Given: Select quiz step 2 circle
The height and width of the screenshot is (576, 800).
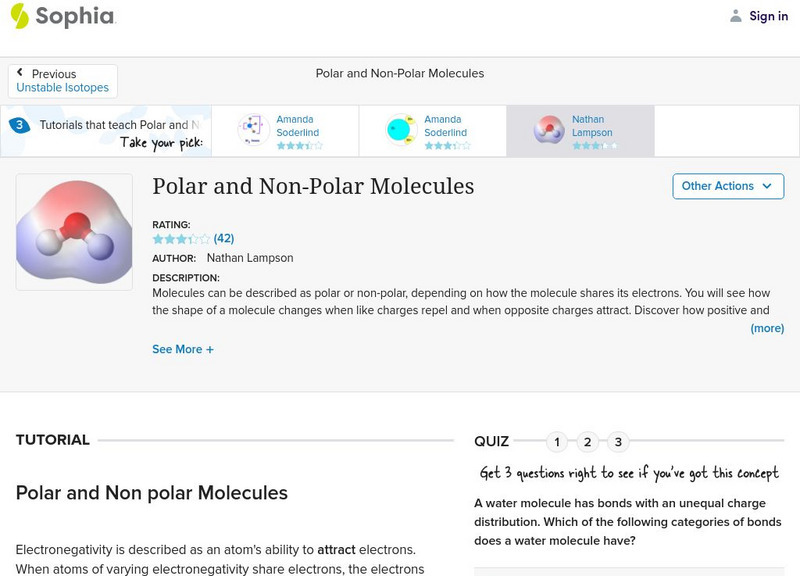Looking at the screenshot, I should [x=588, y=440].
